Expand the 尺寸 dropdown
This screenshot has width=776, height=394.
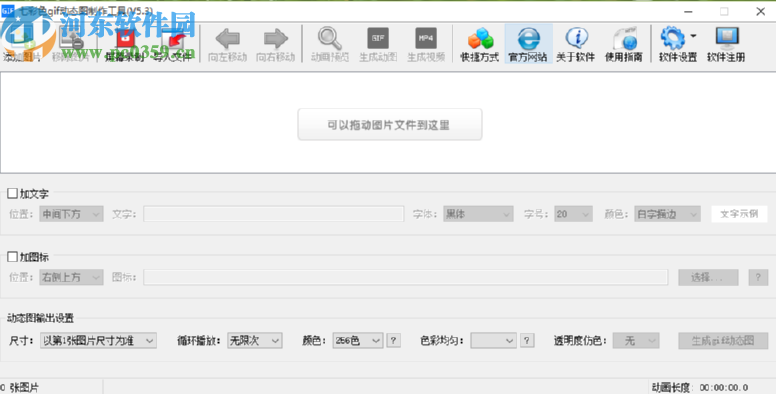[98, 341]
